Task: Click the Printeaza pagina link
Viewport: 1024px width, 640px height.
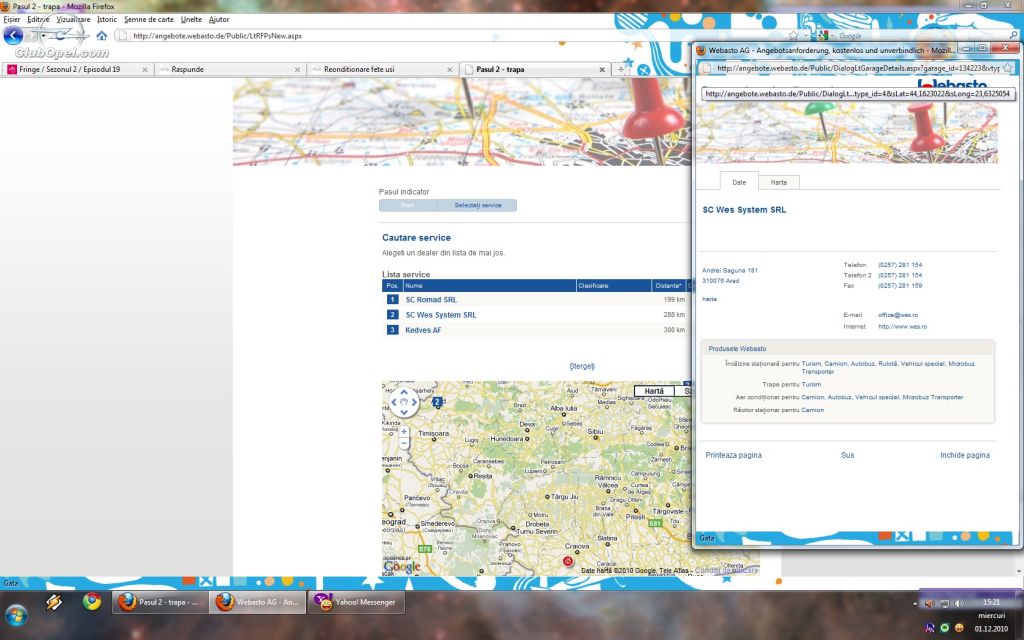Action: [733, 455]
